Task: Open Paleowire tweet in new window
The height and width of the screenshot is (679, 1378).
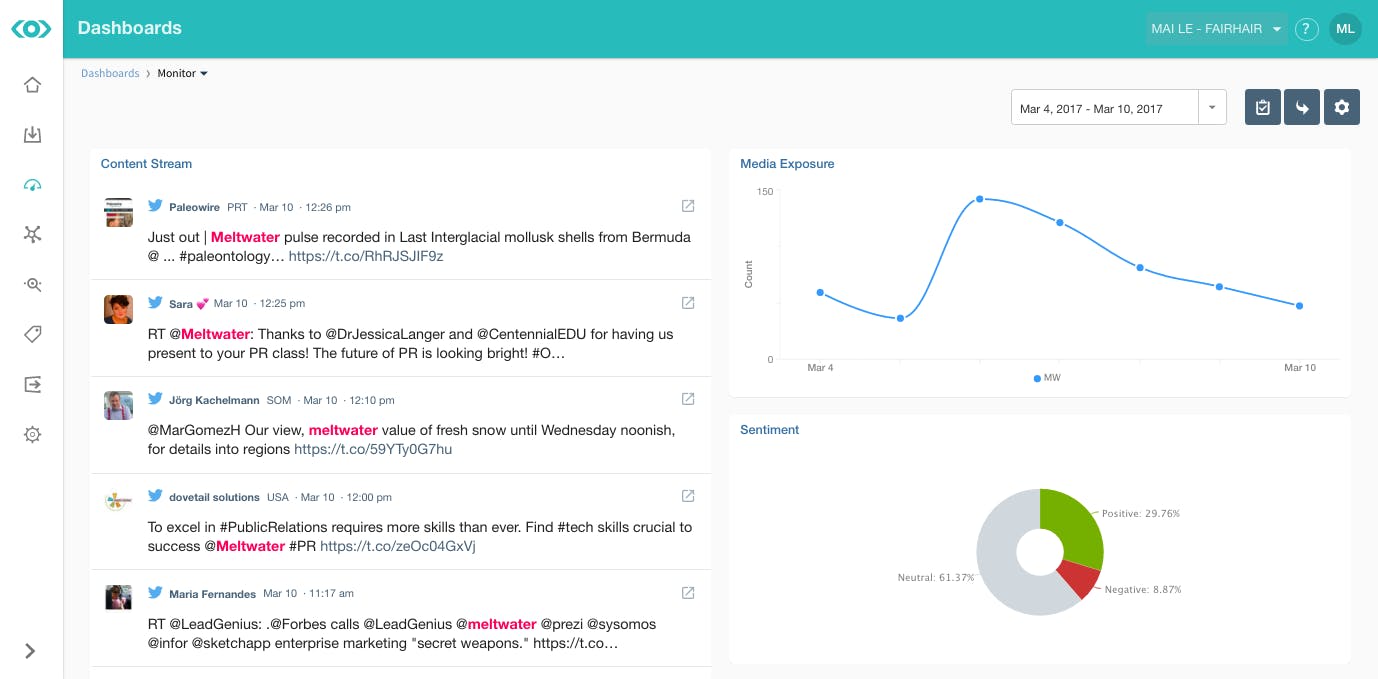Action: coord(688,206)
